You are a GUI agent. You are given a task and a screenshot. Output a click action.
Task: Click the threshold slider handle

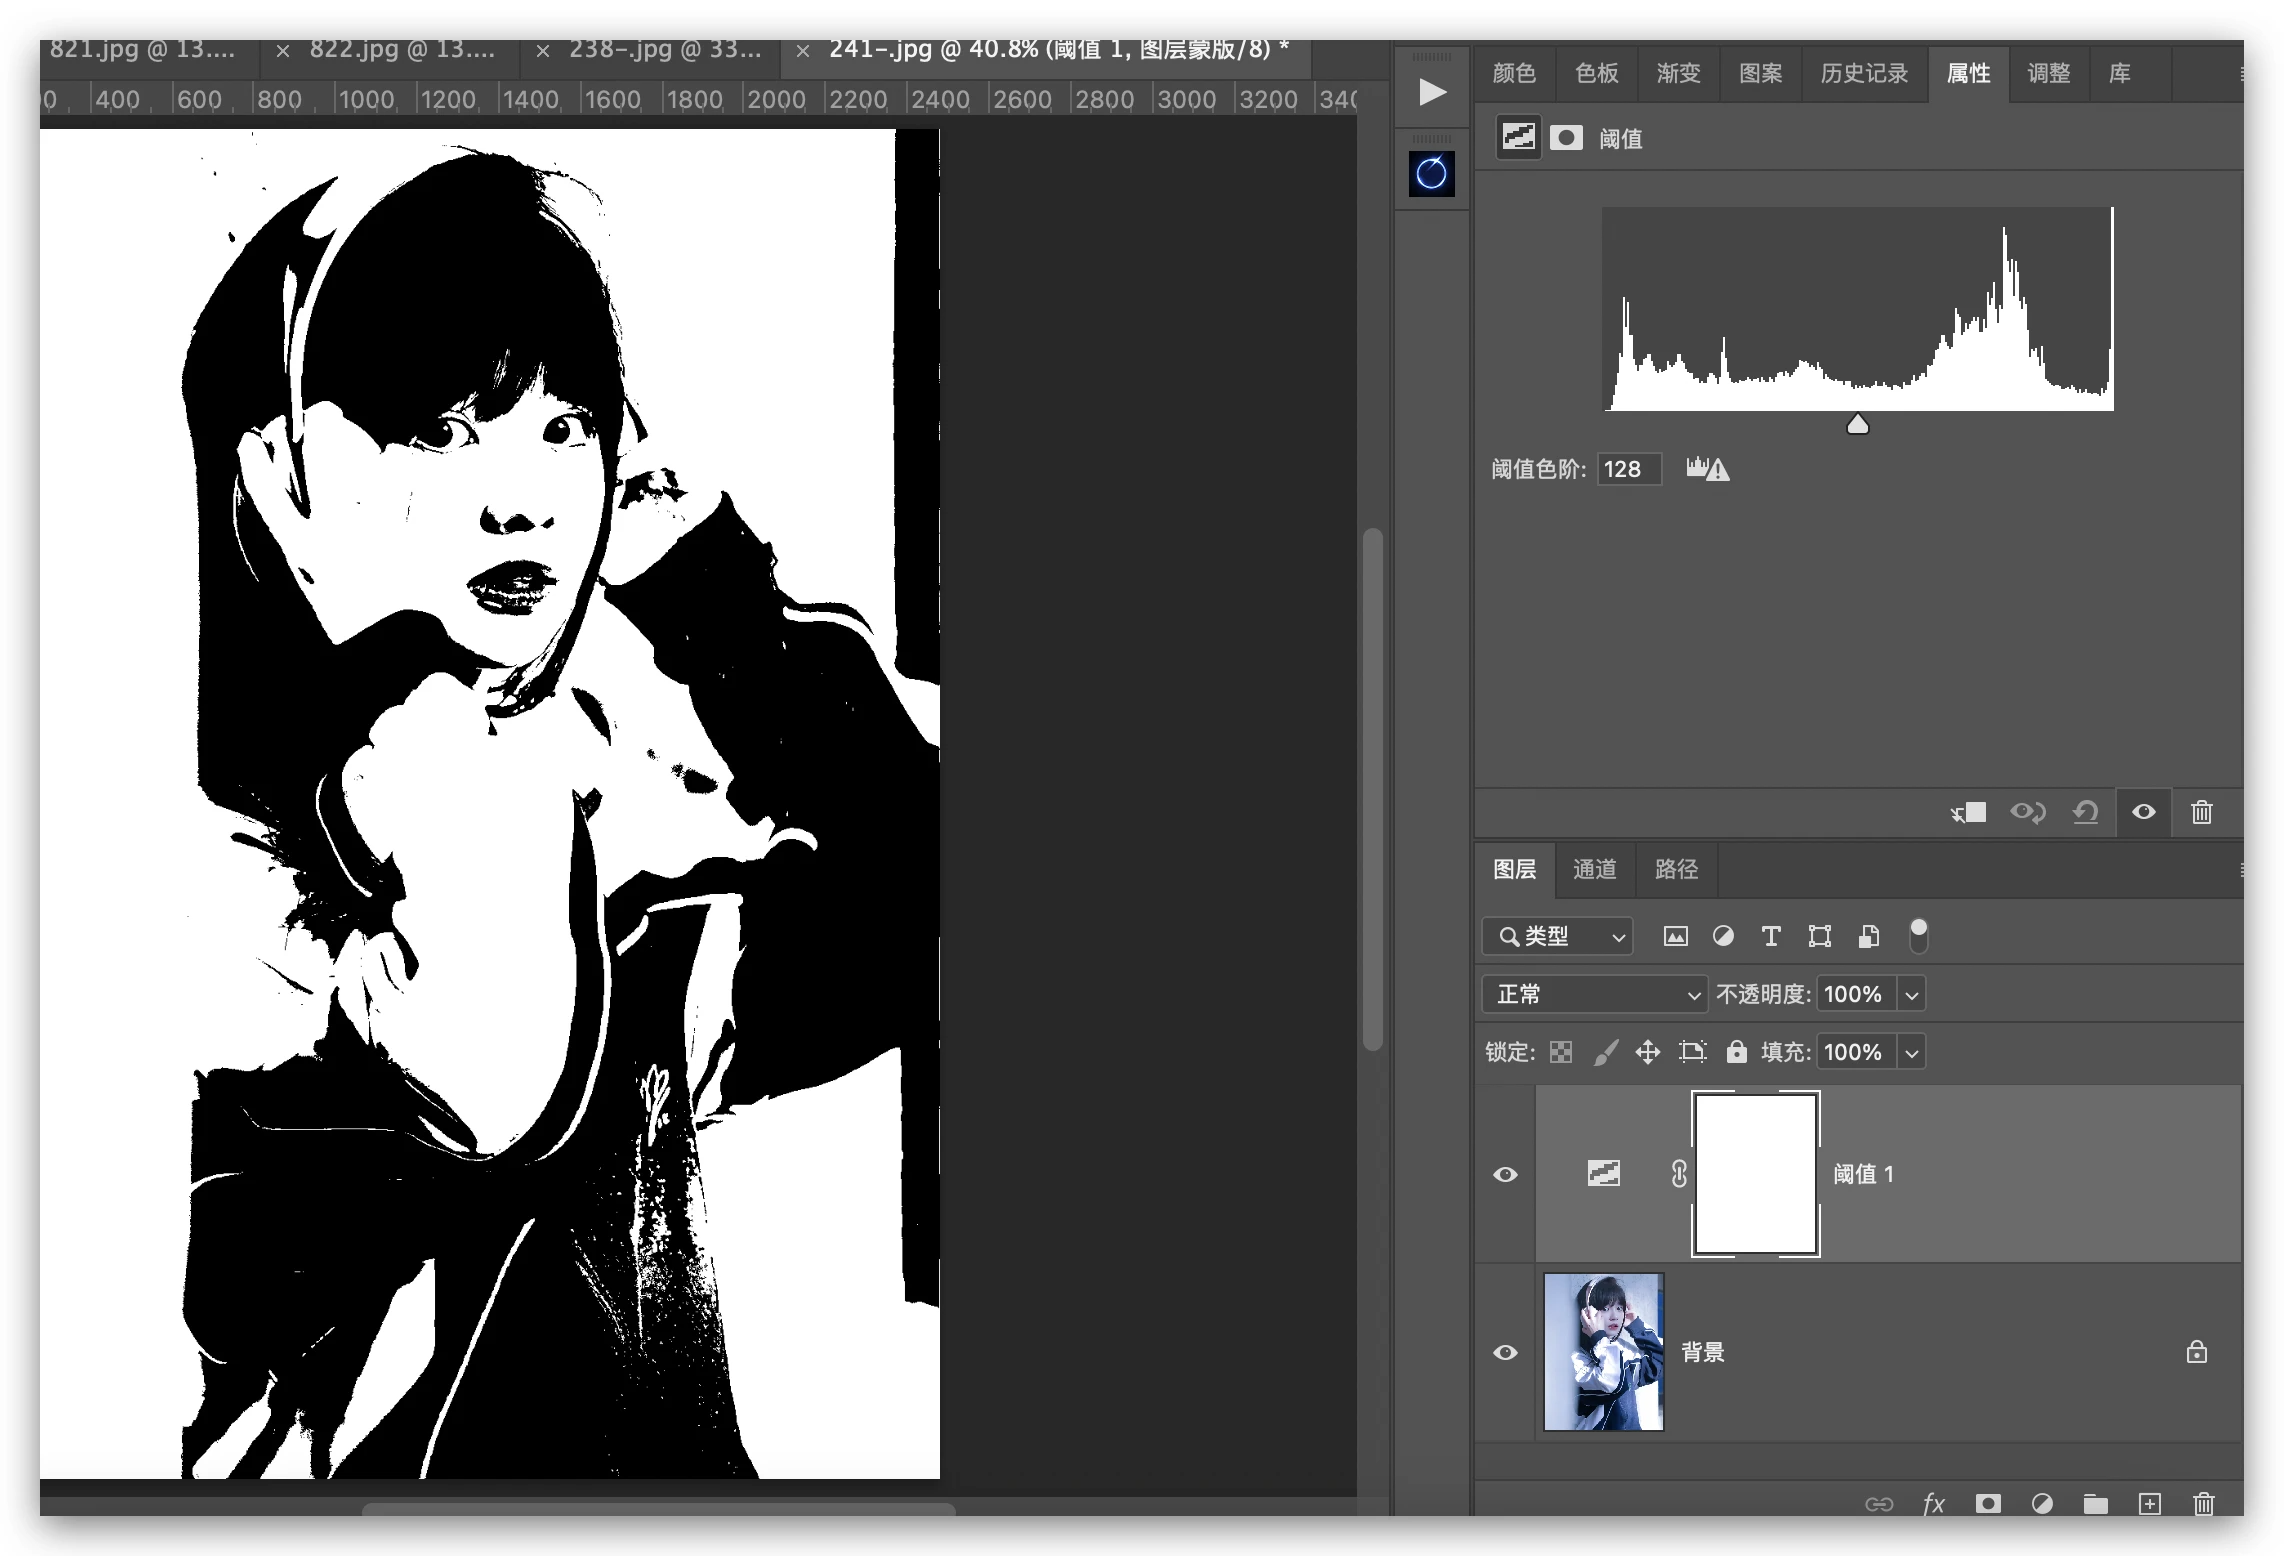point(1857,425)
